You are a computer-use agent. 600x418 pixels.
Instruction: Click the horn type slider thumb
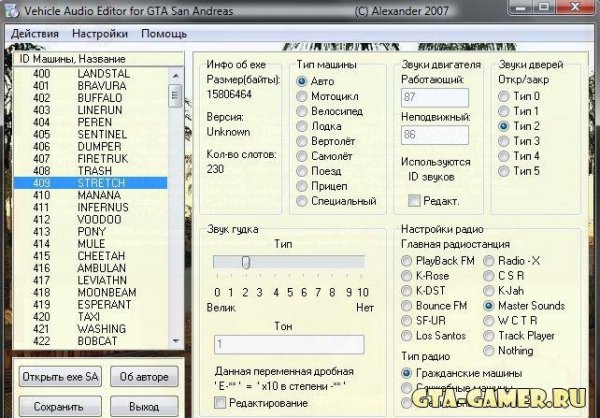click(x=246, y=262)
